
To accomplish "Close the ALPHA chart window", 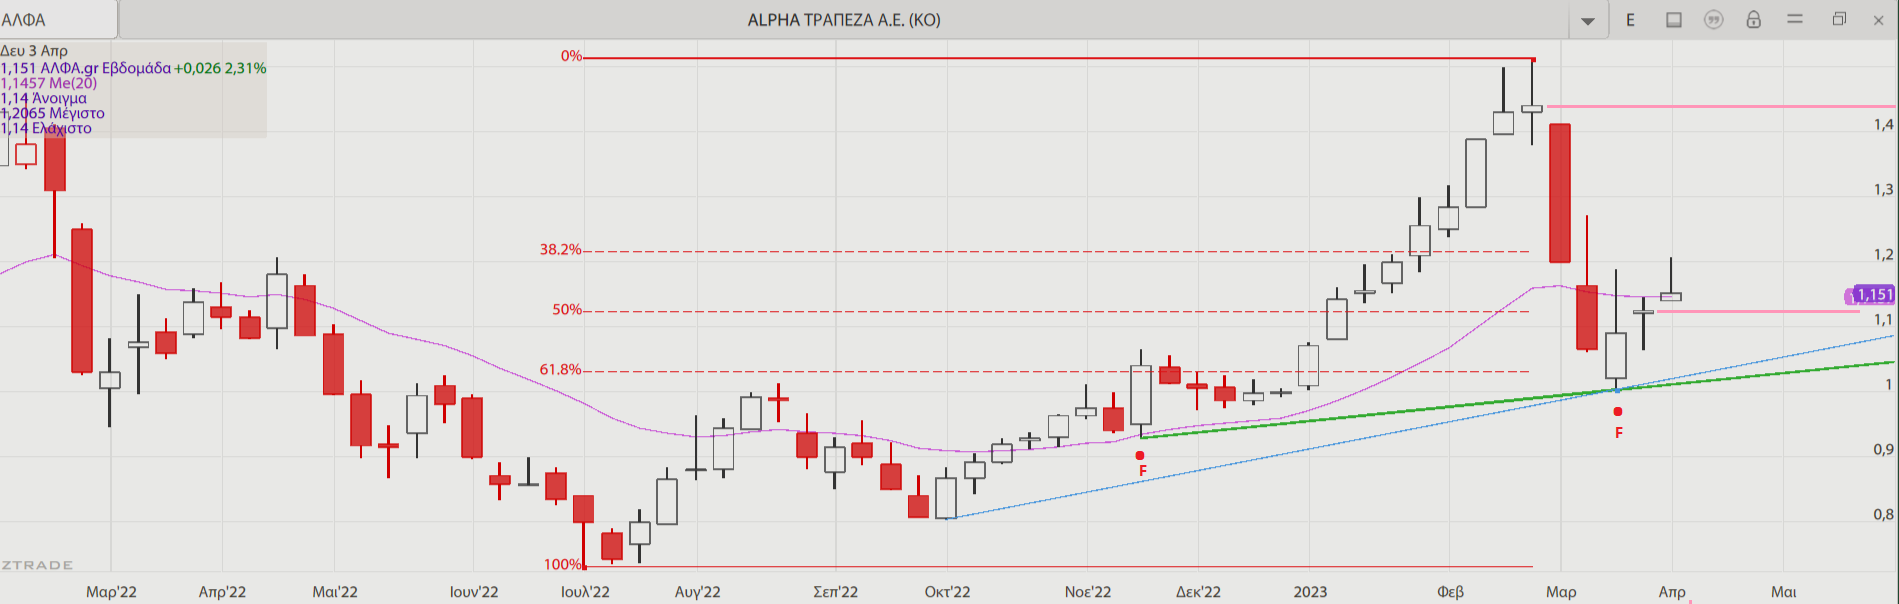I will 1878,20.
